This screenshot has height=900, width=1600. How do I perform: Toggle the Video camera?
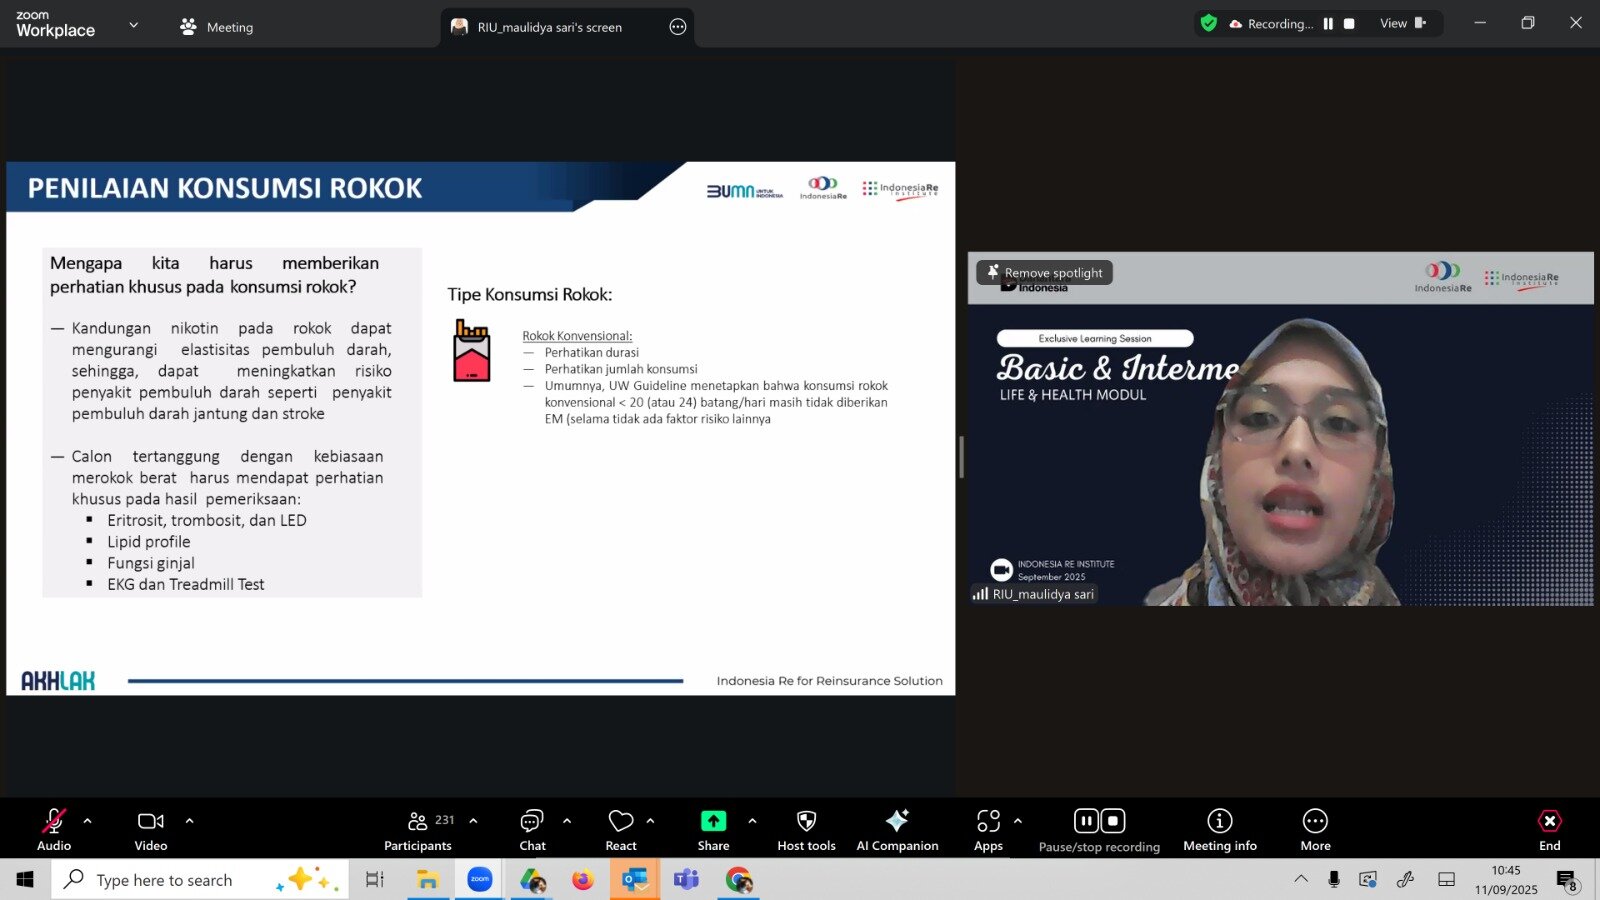(x=151, y=829)
